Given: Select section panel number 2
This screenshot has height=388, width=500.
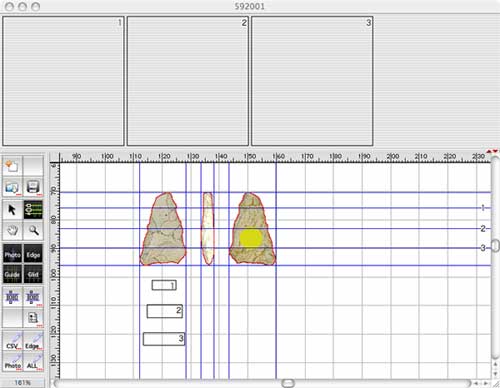Looking at the screenshot, I should (188, 81).
